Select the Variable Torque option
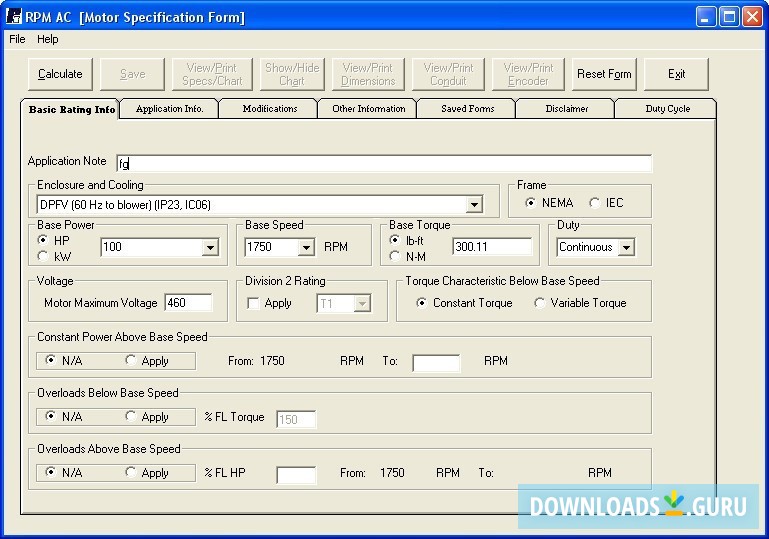Screen dimensions: 769x539 tap(540, 303)
